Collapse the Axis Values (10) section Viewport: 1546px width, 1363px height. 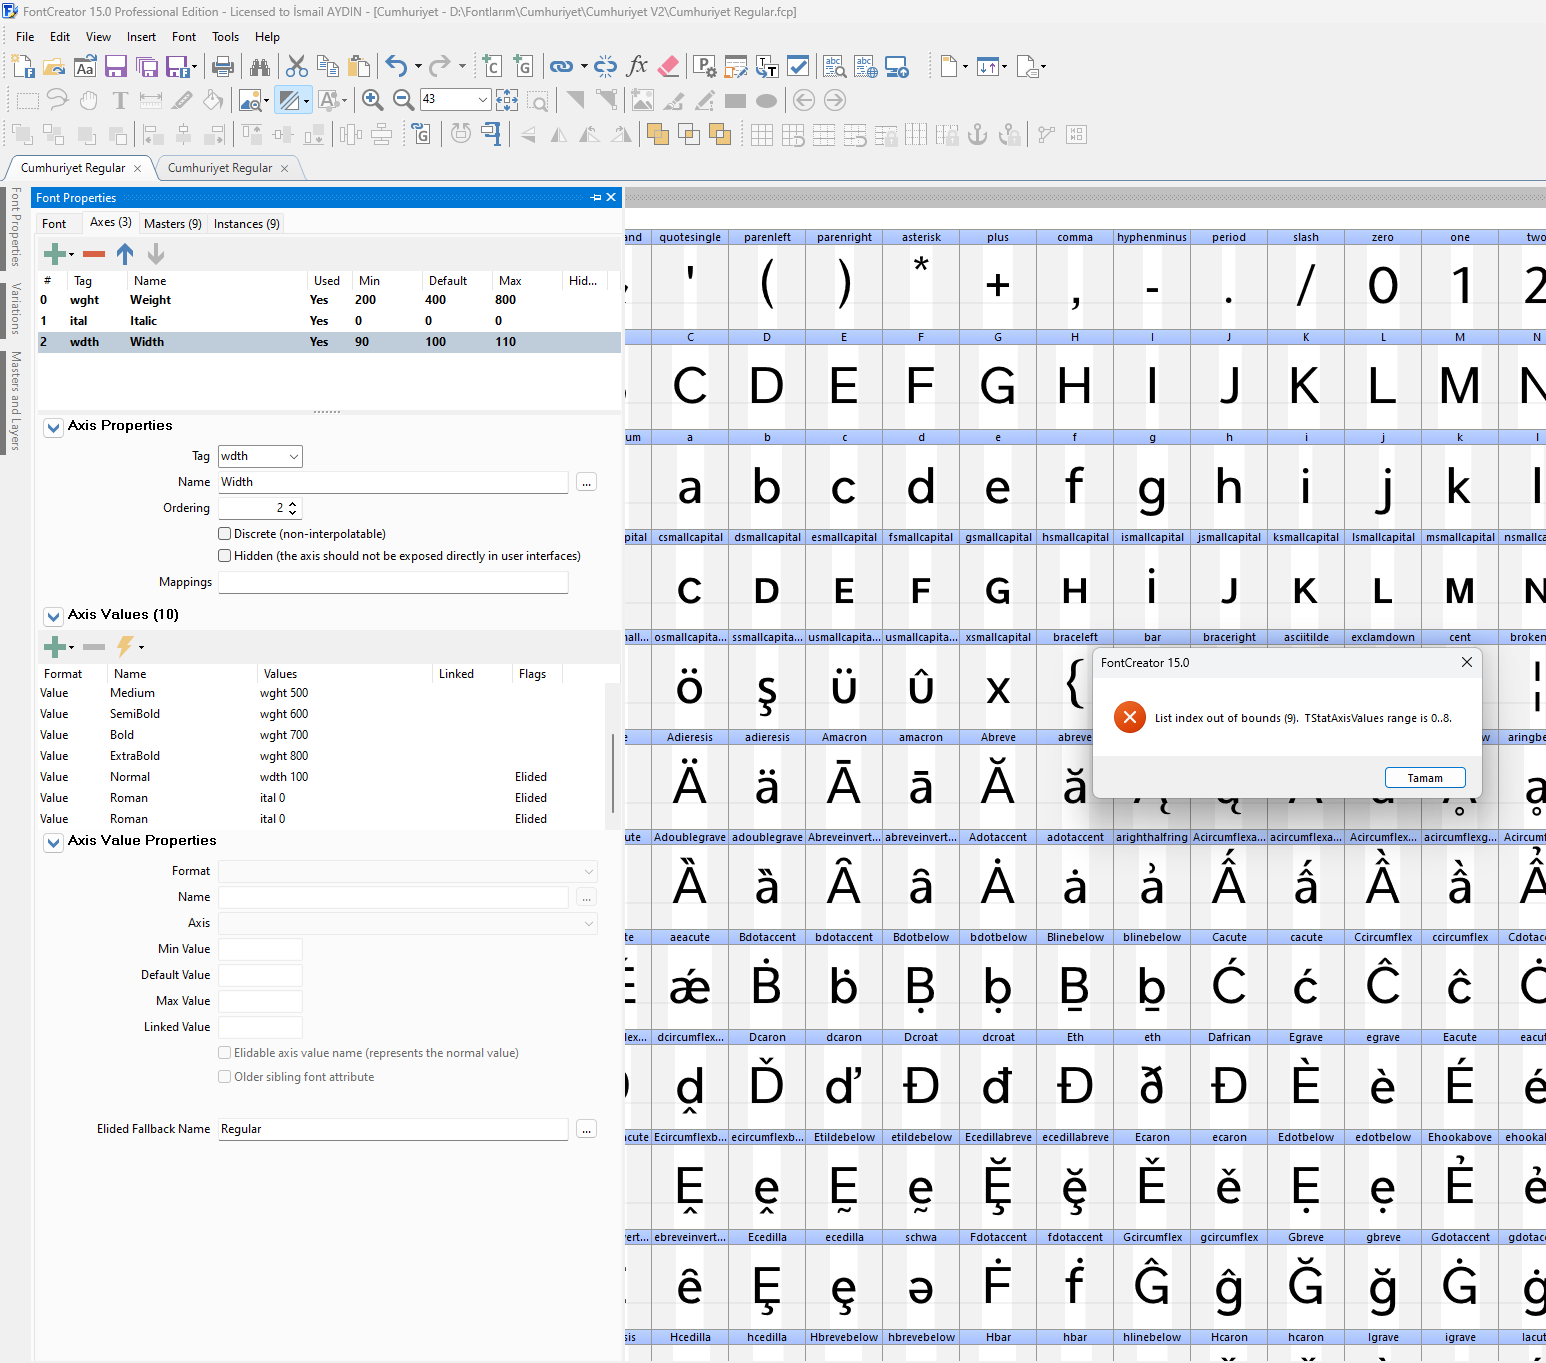coord(54,616)
